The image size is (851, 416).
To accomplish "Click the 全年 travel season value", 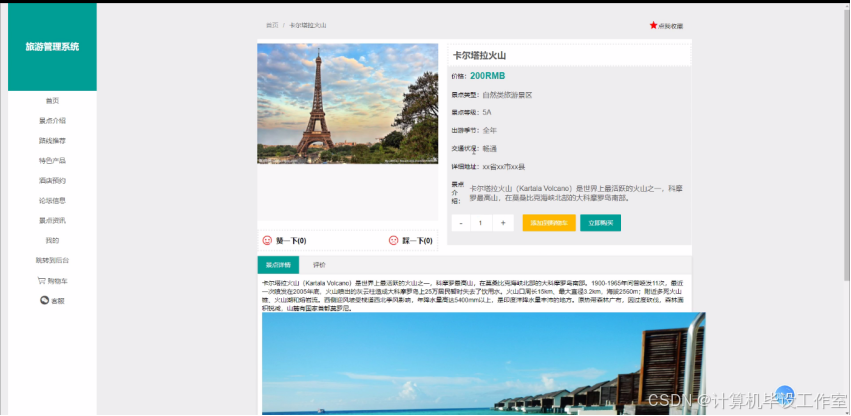I will pos(490,130).
